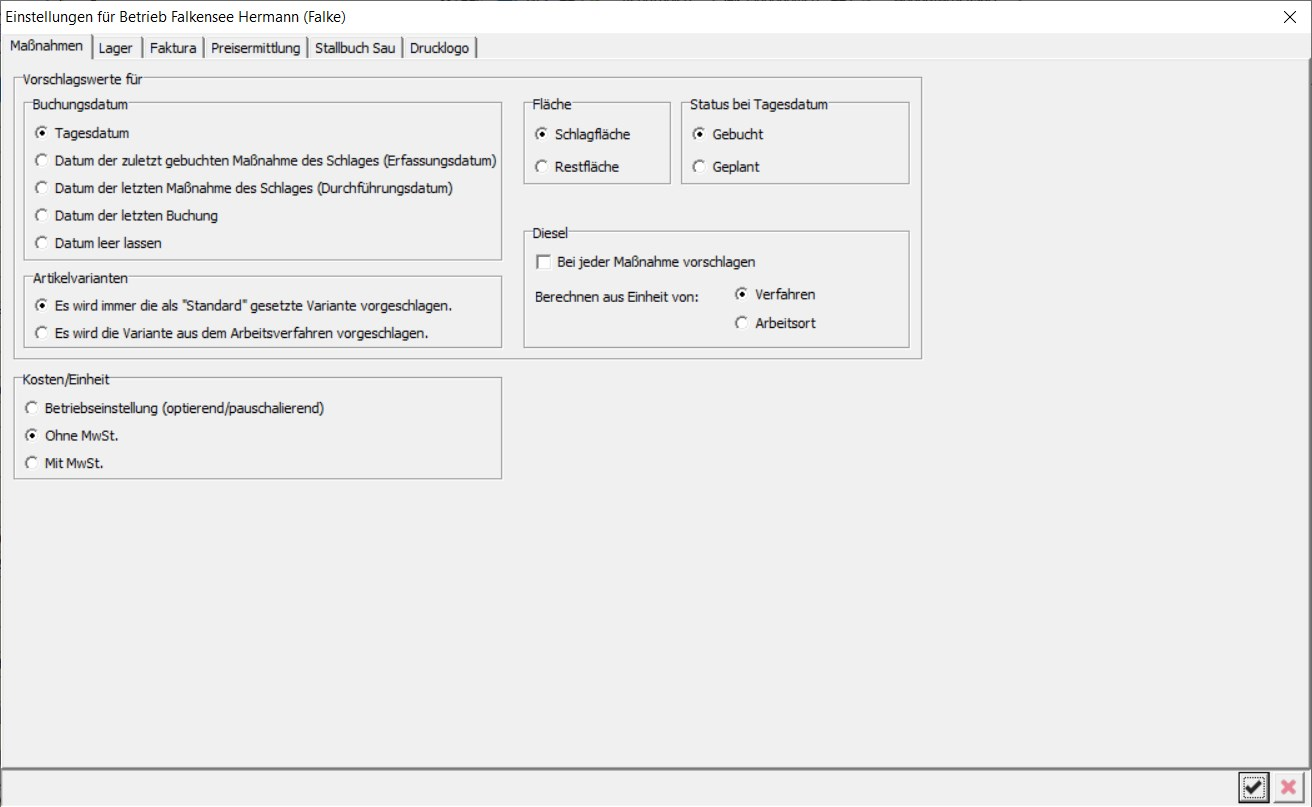This screenshot has width=1312, height=807.
Task: Switch to the Drucklogo tab
Action: click(439, 48)
